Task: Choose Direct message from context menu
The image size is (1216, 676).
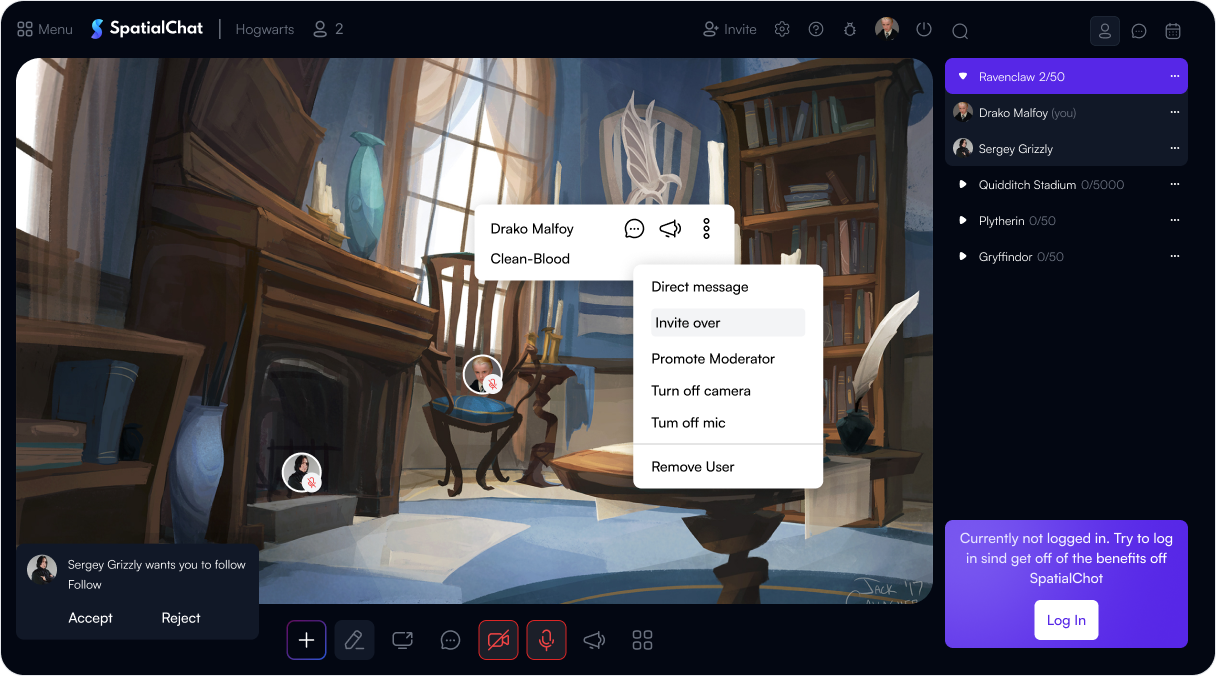Action: [700, 287]
